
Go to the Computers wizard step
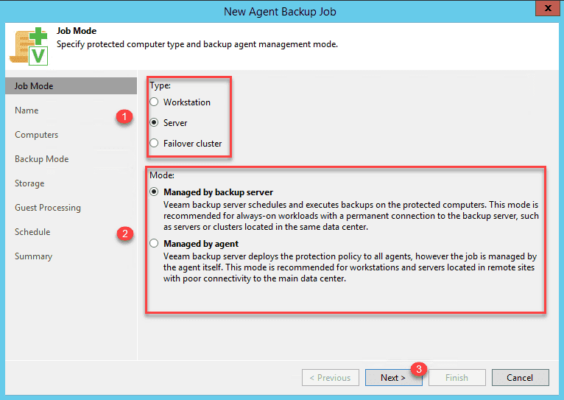click(36, 135)
